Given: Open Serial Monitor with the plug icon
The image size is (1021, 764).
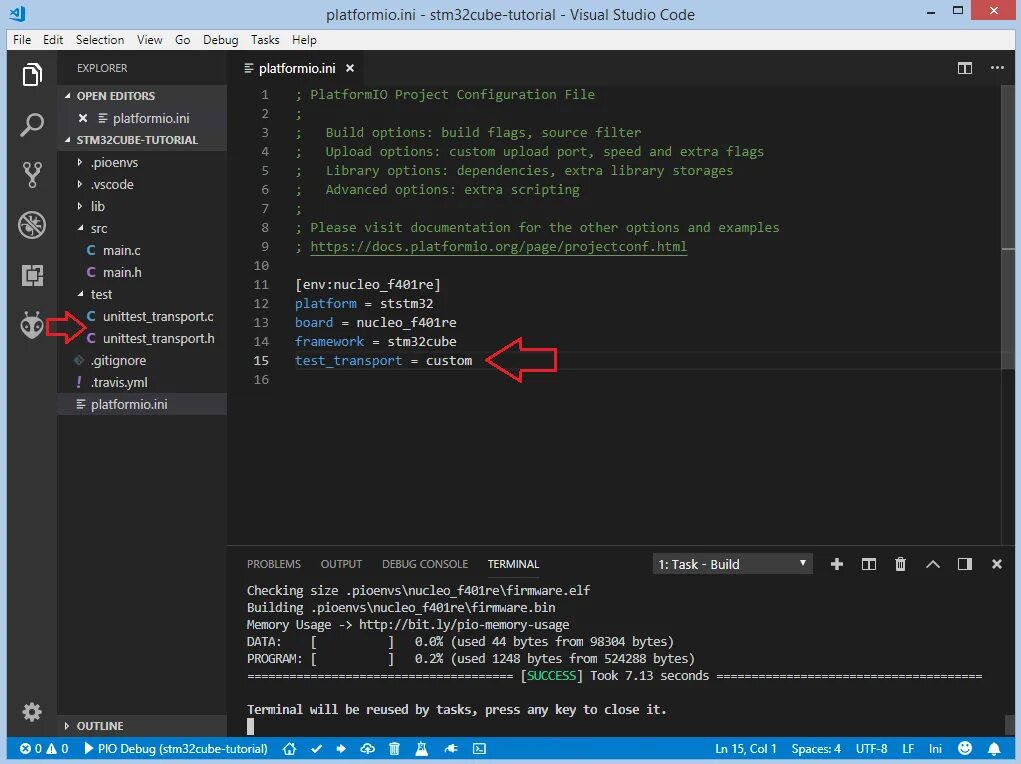Looking at the screenshot, I should 452,748.
